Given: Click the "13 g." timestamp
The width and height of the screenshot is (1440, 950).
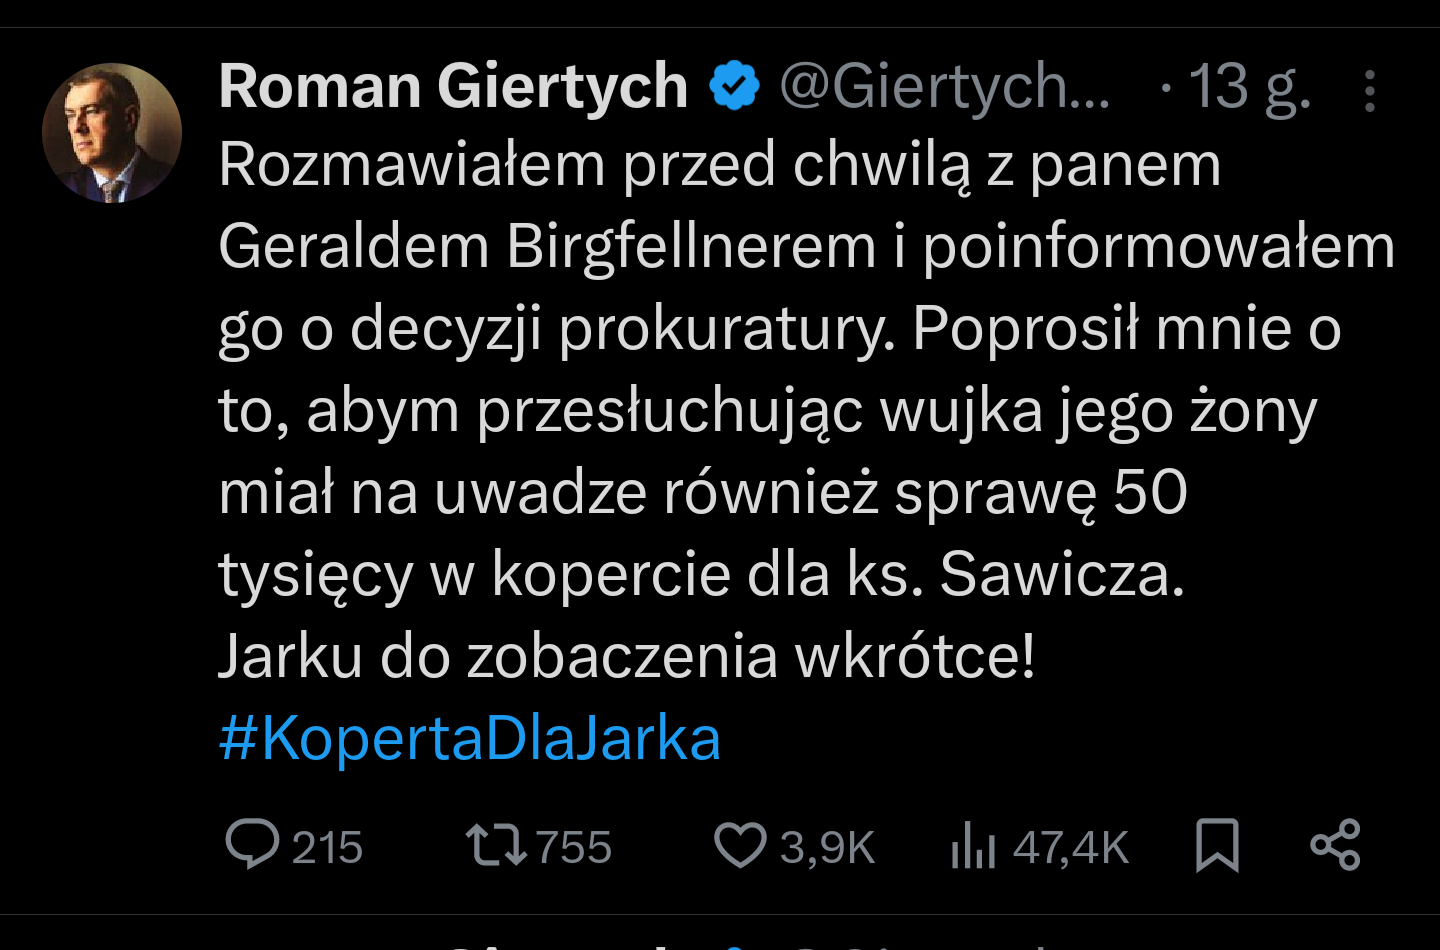Looking at the screenshot, I should click(1249, 87).
